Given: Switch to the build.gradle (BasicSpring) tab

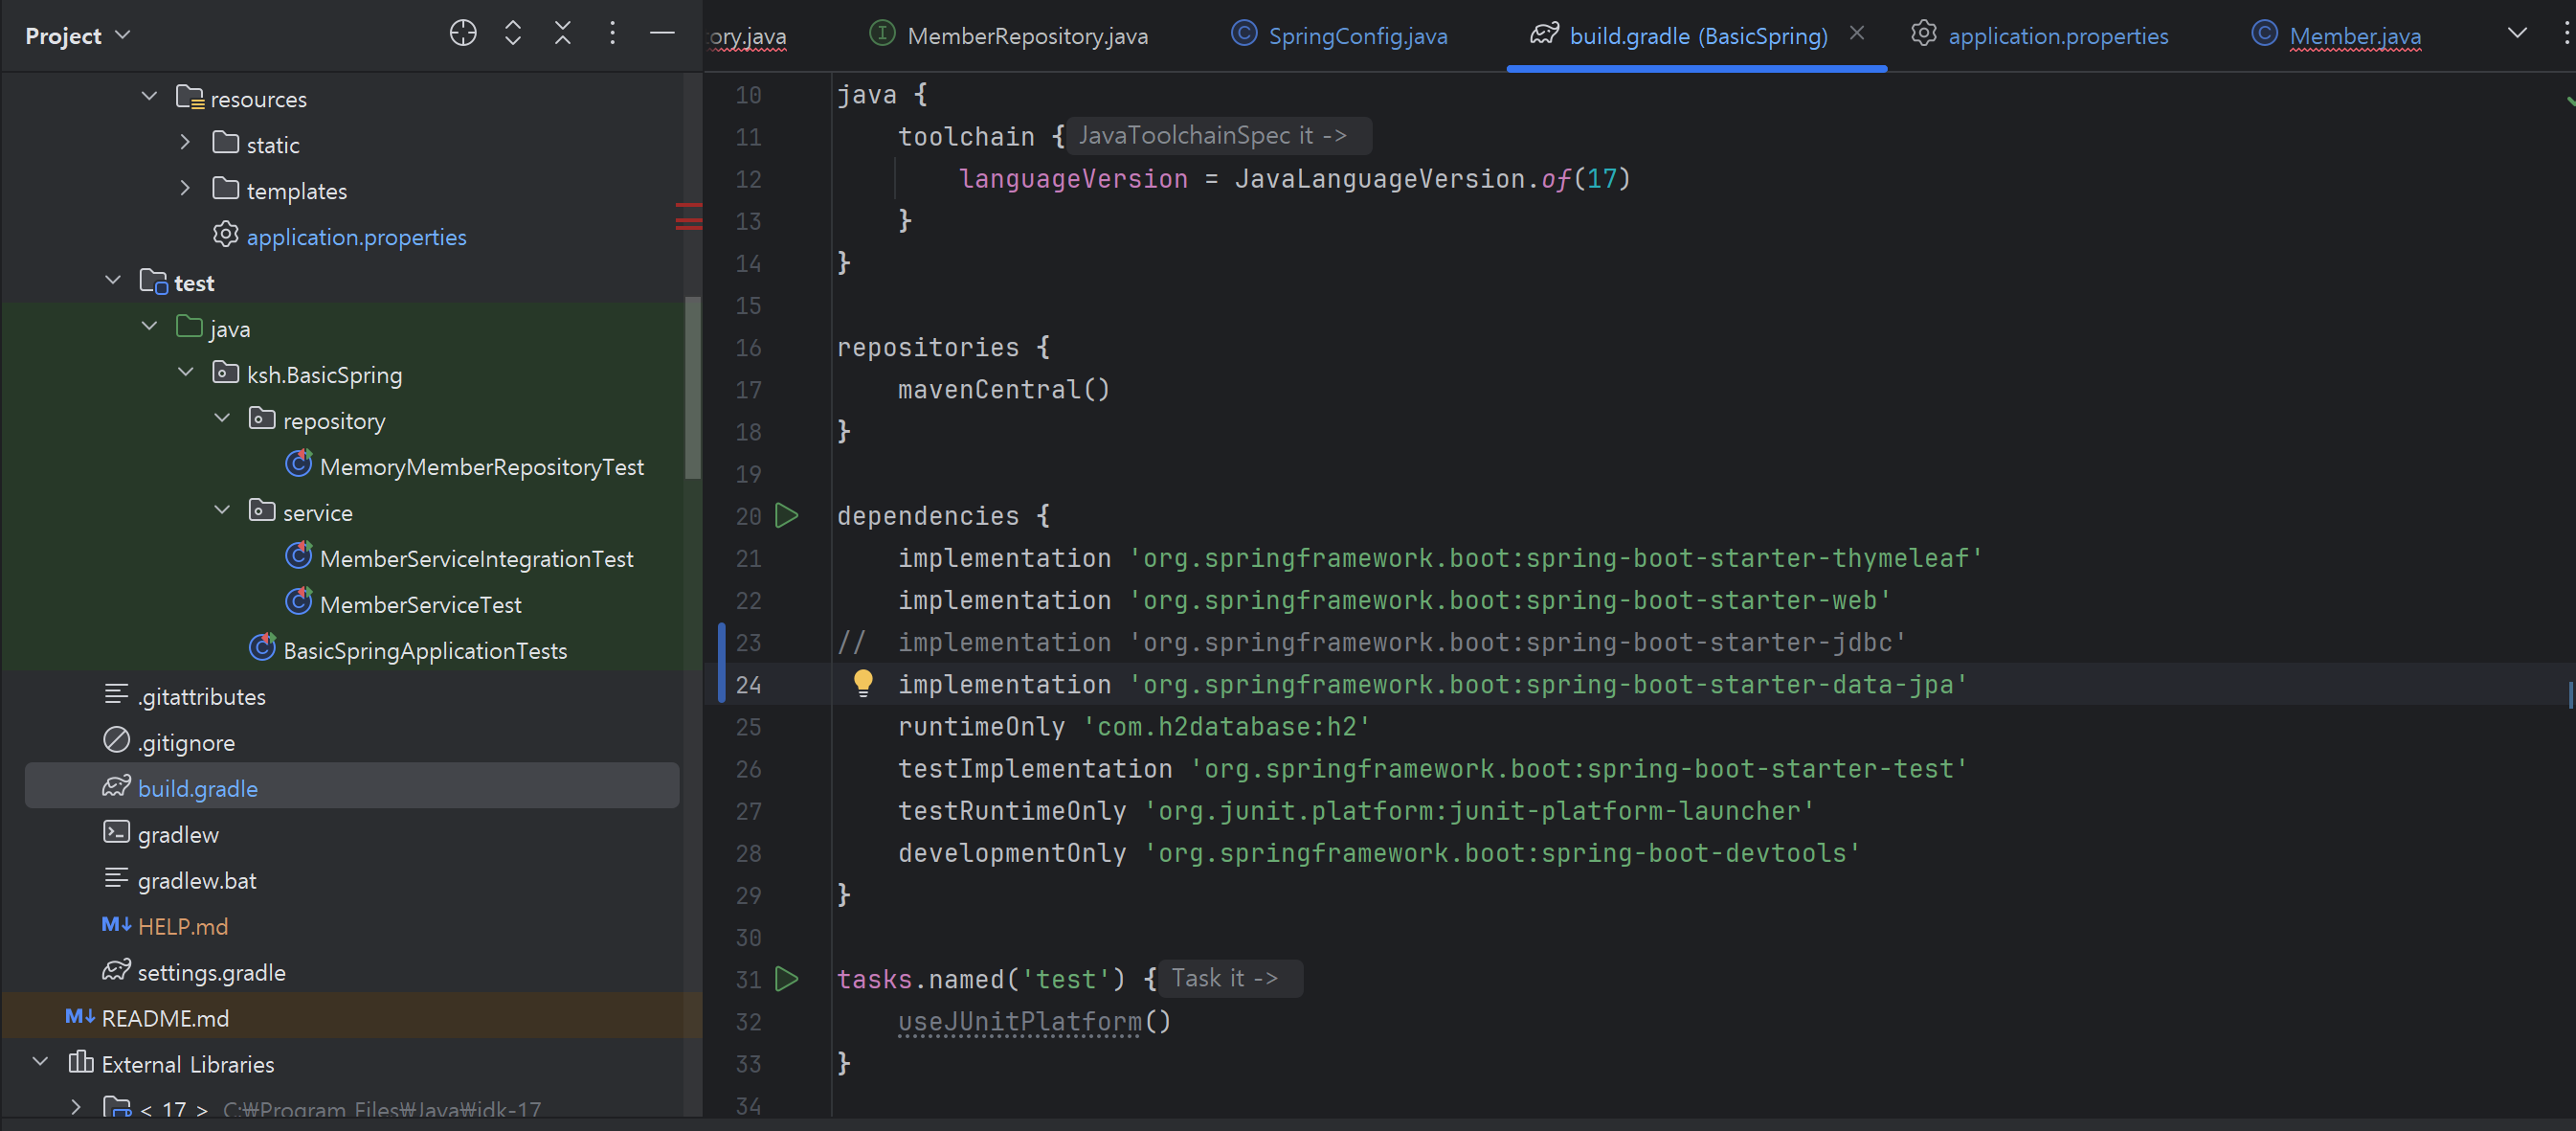Looking at the screenshot, I should coord(1698,37).
